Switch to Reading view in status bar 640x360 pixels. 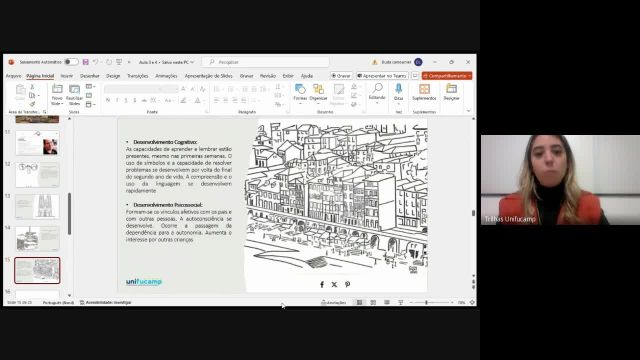(387, 302)
